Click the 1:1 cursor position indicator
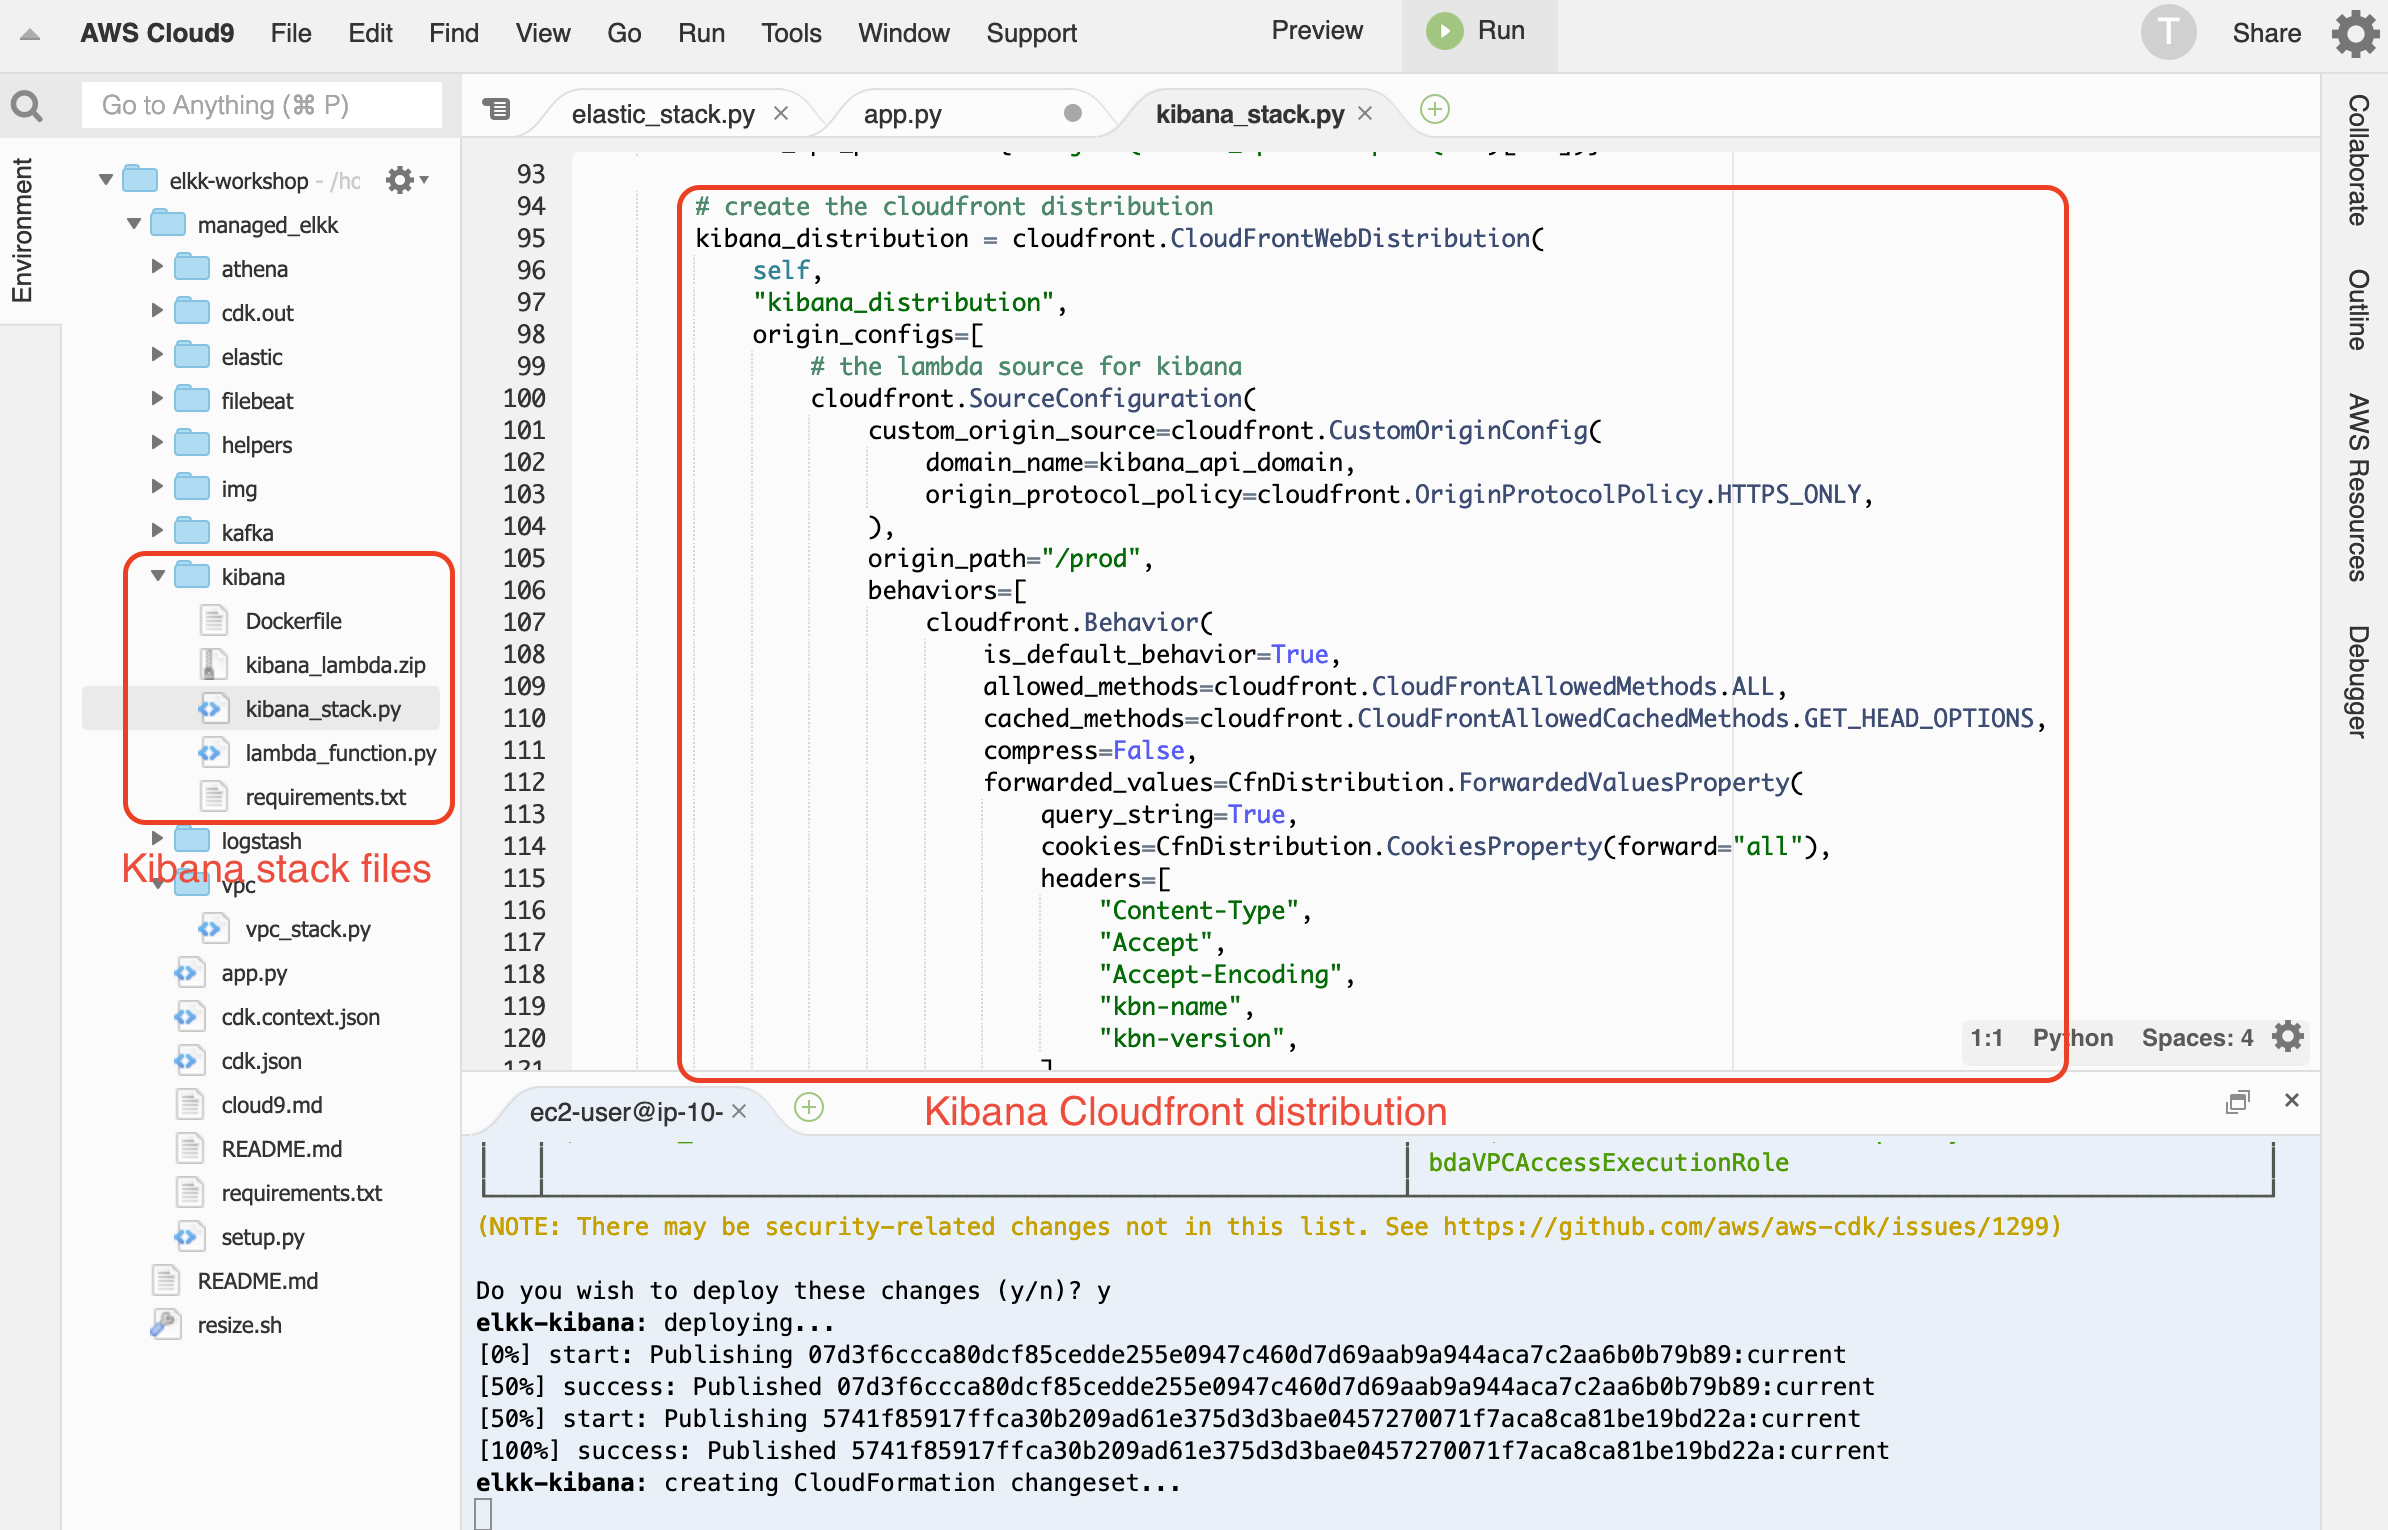The image size is (2388, 1530). 1986,1037
